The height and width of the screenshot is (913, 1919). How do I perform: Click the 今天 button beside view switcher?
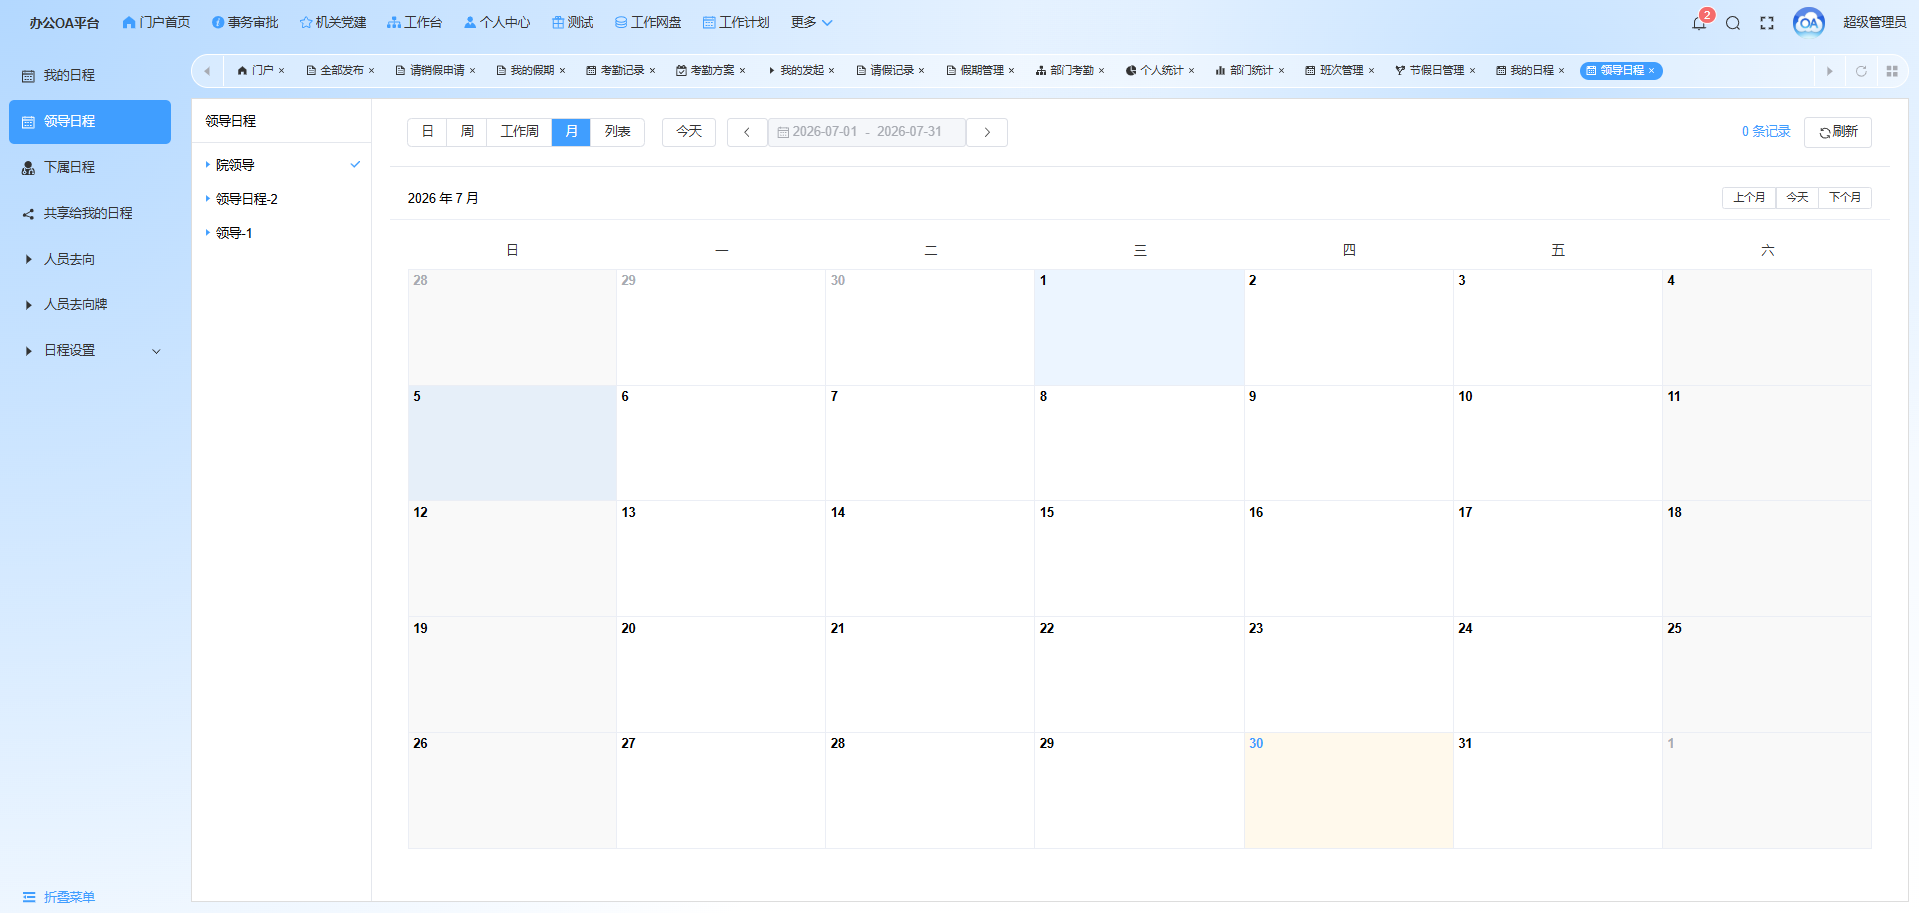coord(689,132)
